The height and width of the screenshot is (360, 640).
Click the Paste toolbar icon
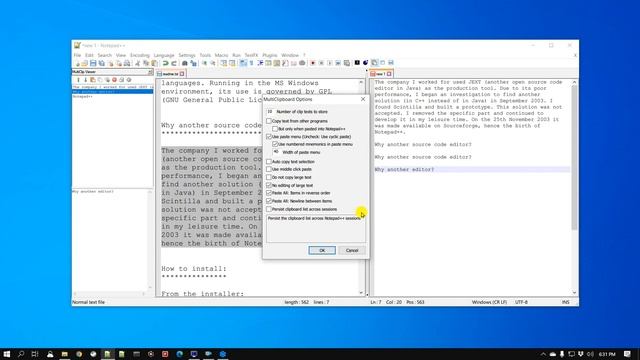pyautogui.click(x=154, y=63)
